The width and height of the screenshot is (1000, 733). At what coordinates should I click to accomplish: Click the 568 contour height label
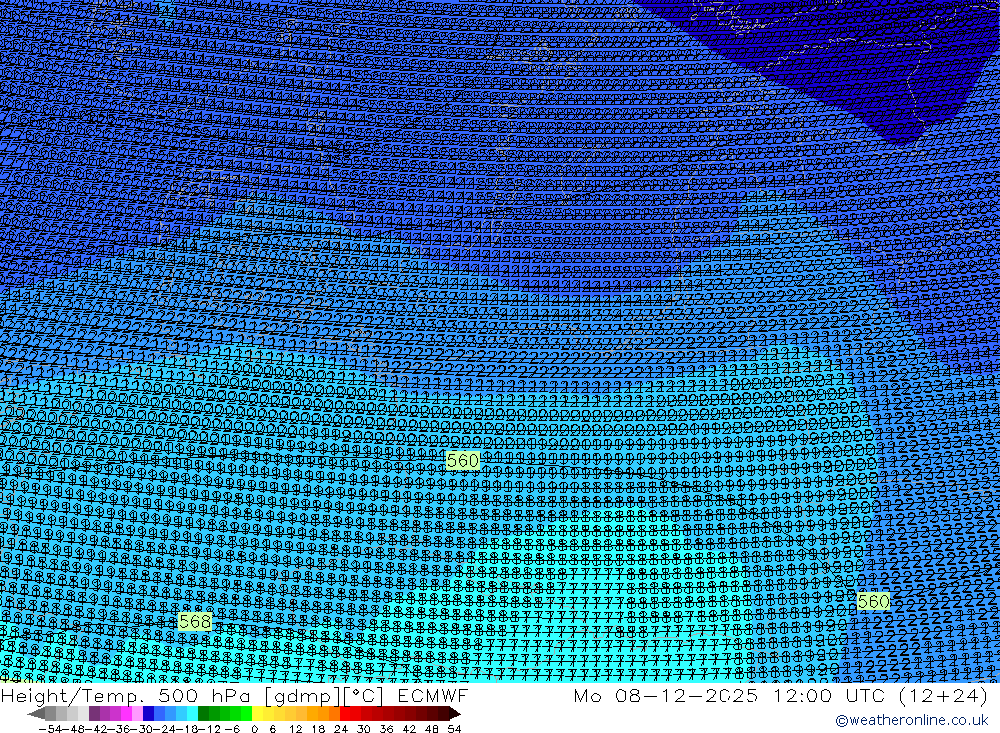pyautogui.click(x=195, y=621)
